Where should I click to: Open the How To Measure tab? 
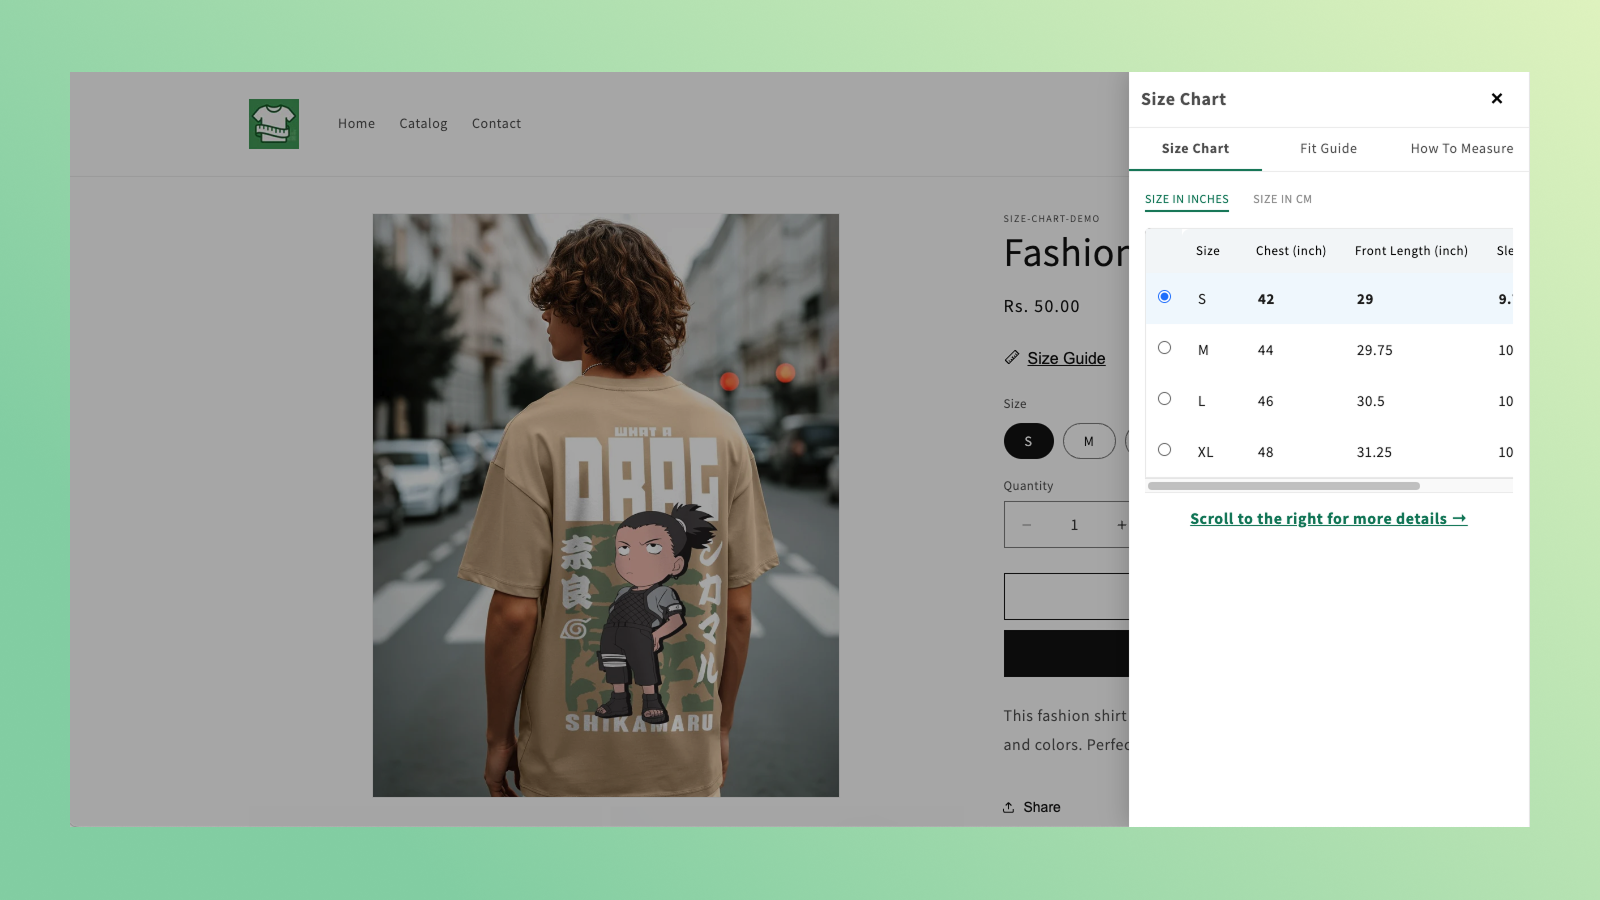pyautogui.click(x=1462, y=149)
